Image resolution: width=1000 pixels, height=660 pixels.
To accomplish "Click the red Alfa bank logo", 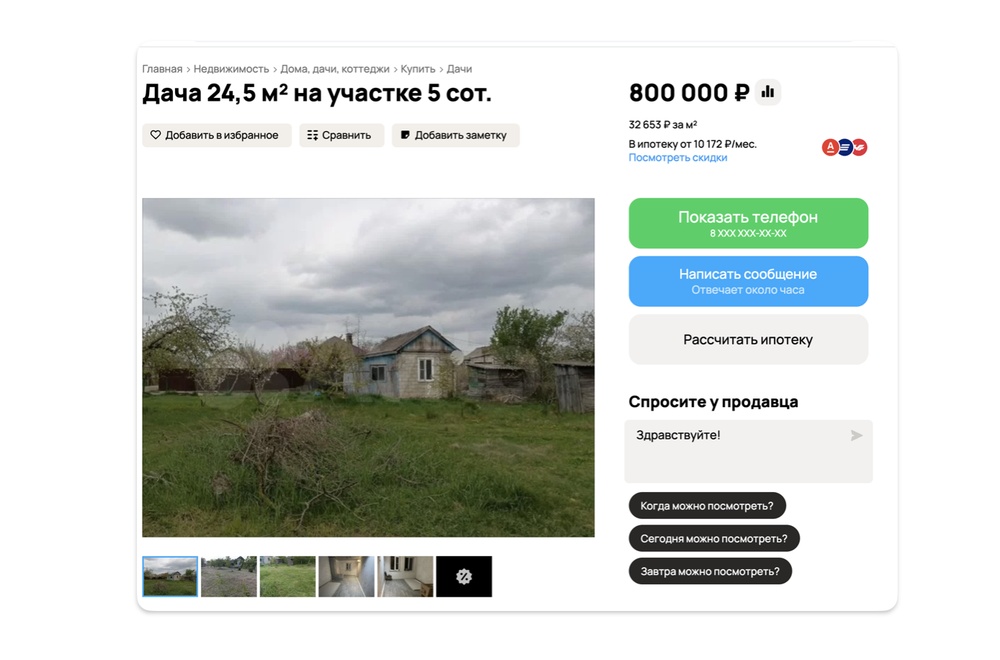I will 830,147.
